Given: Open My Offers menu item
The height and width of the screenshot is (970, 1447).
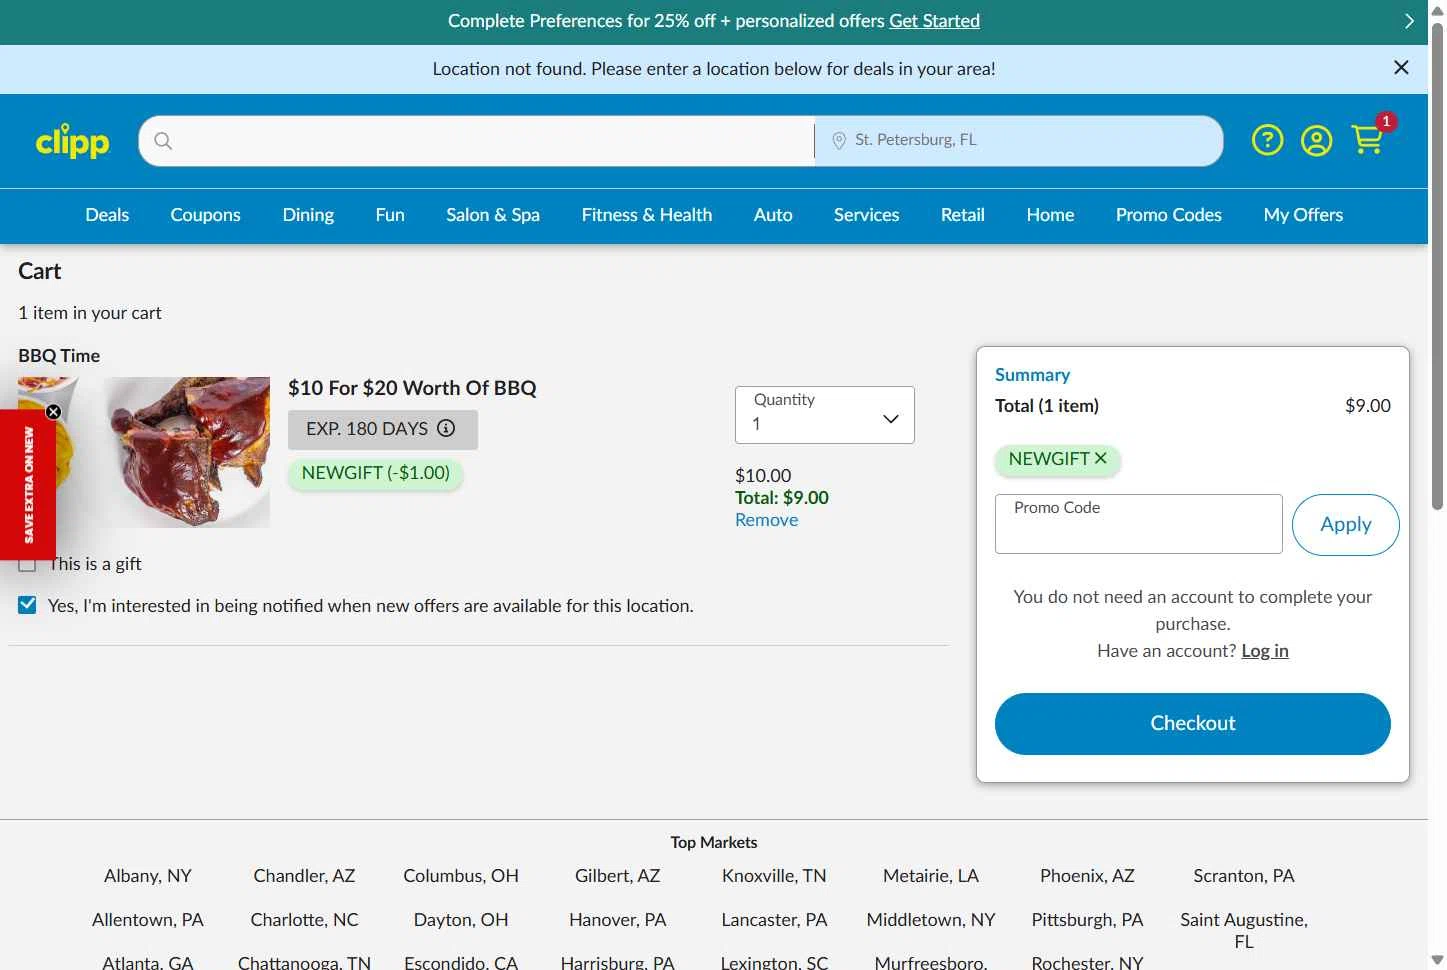Looking at the screenshot, I should [1303, 215].
